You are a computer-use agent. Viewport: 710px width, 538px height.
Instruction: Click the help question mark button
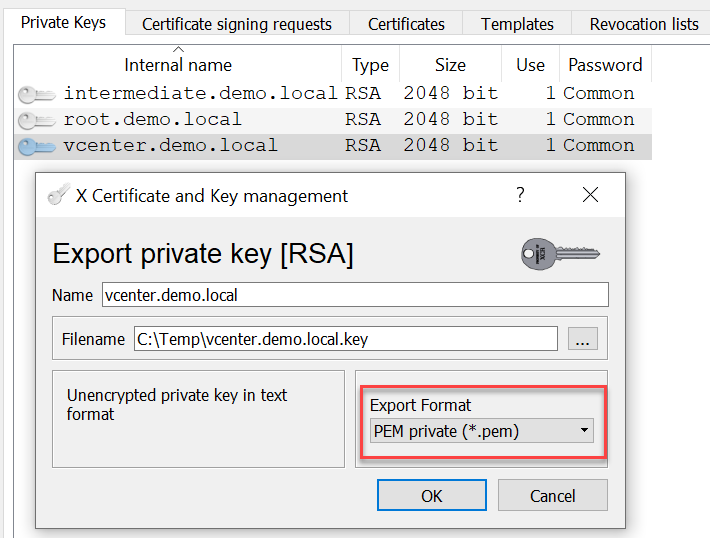point(520,195)
